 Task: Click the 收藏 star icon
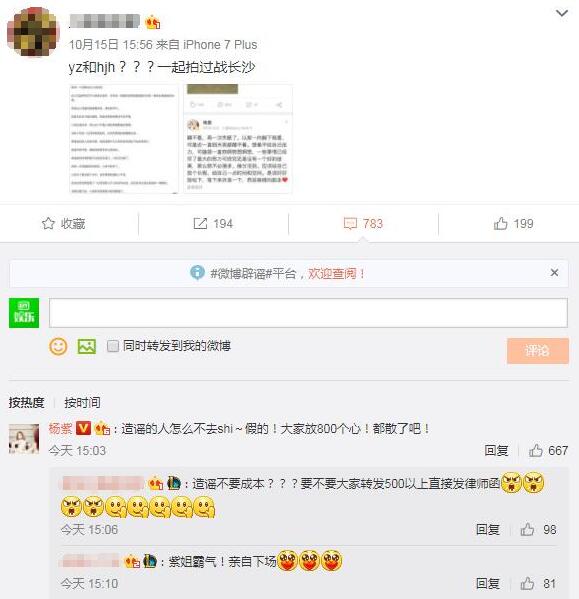coord(48,223)
